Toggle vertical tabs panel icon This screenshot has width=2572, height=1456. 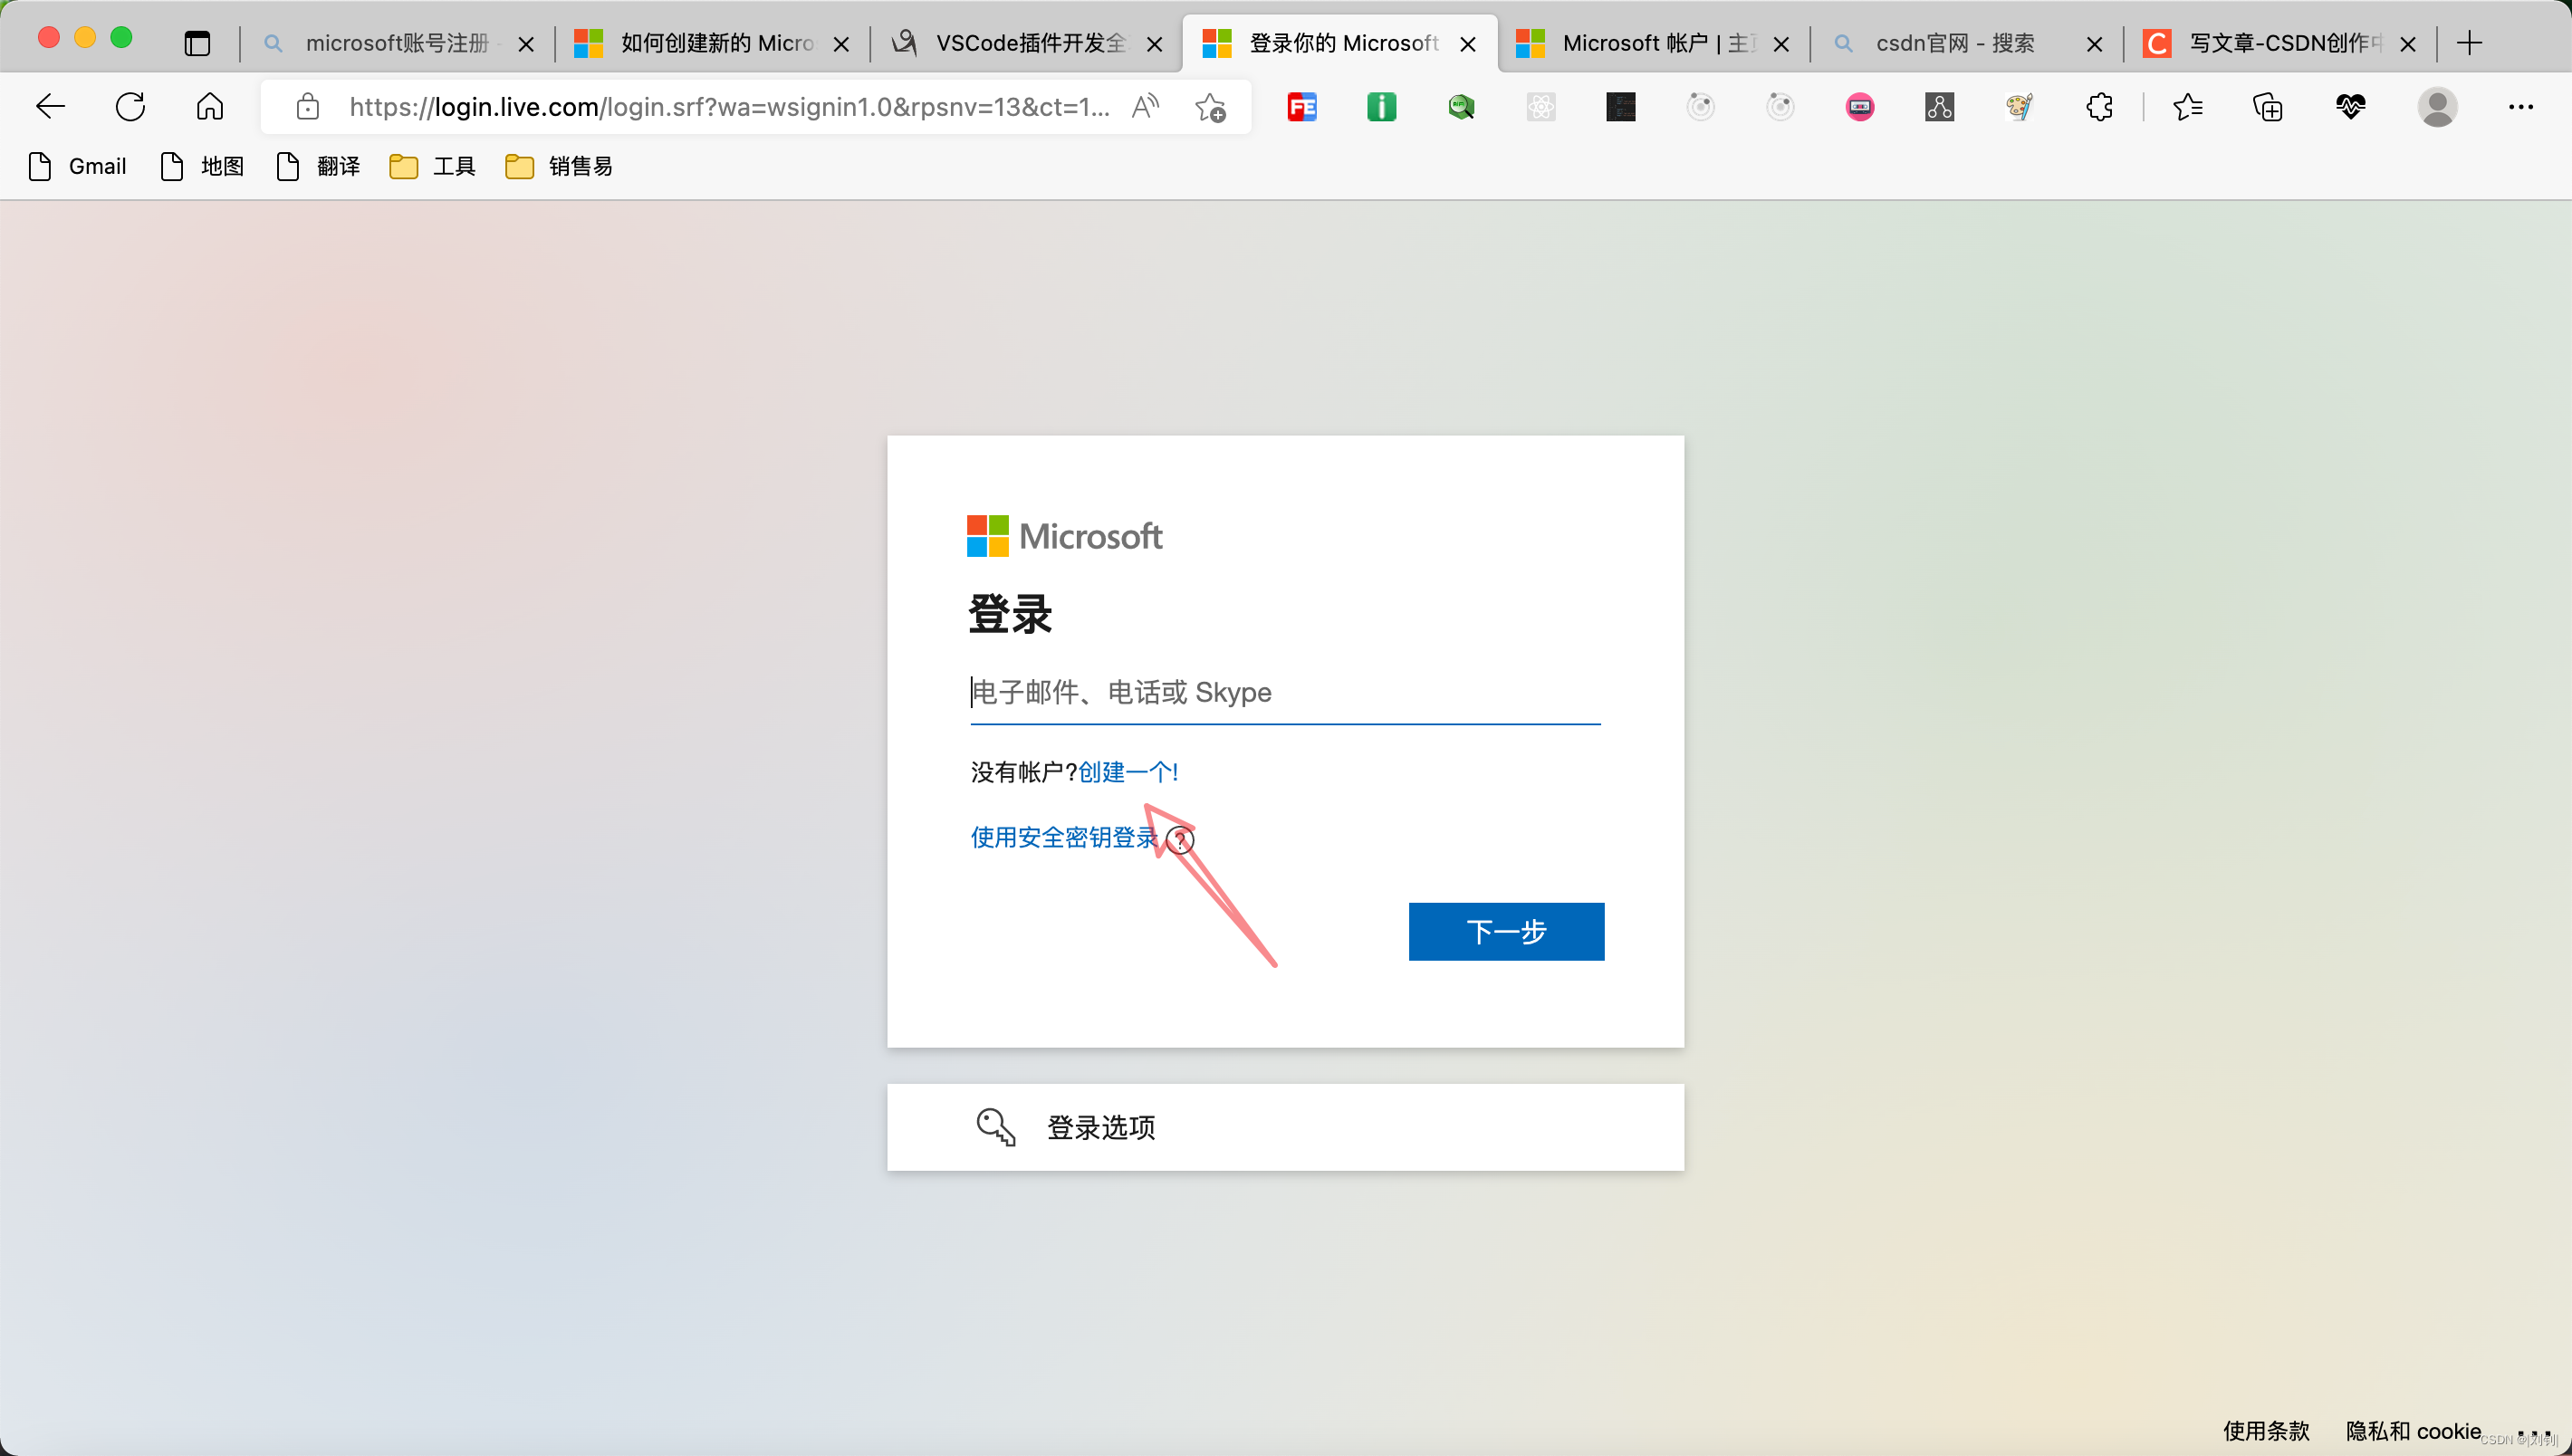point(197,43)
